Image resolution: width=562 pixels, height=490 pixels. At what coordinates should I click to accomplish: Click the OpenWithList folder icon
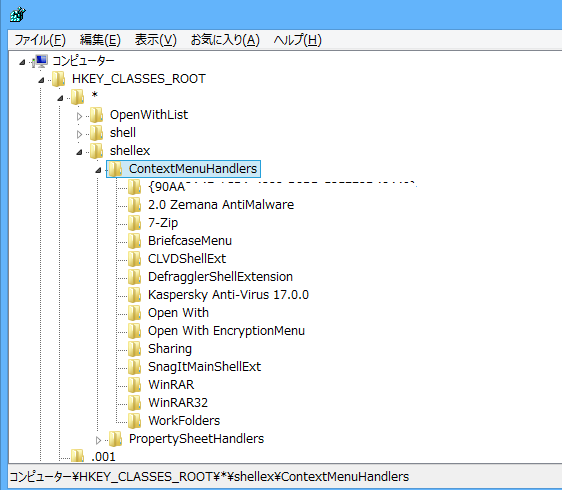(x=96, y=115)
